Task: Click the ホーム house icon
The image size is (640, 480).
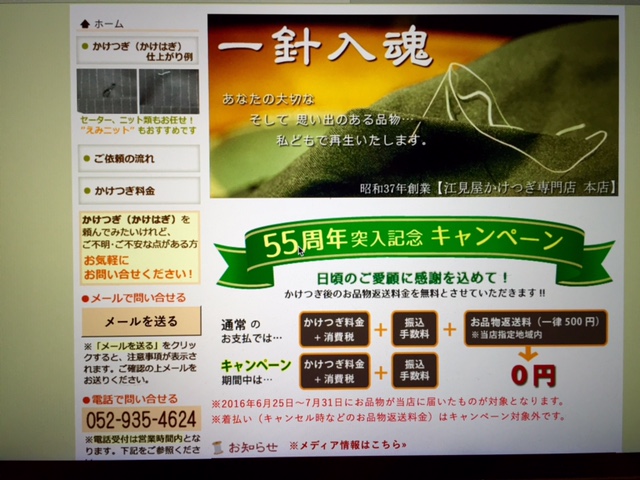Action: pyautogui.click(x=85, y=23)
